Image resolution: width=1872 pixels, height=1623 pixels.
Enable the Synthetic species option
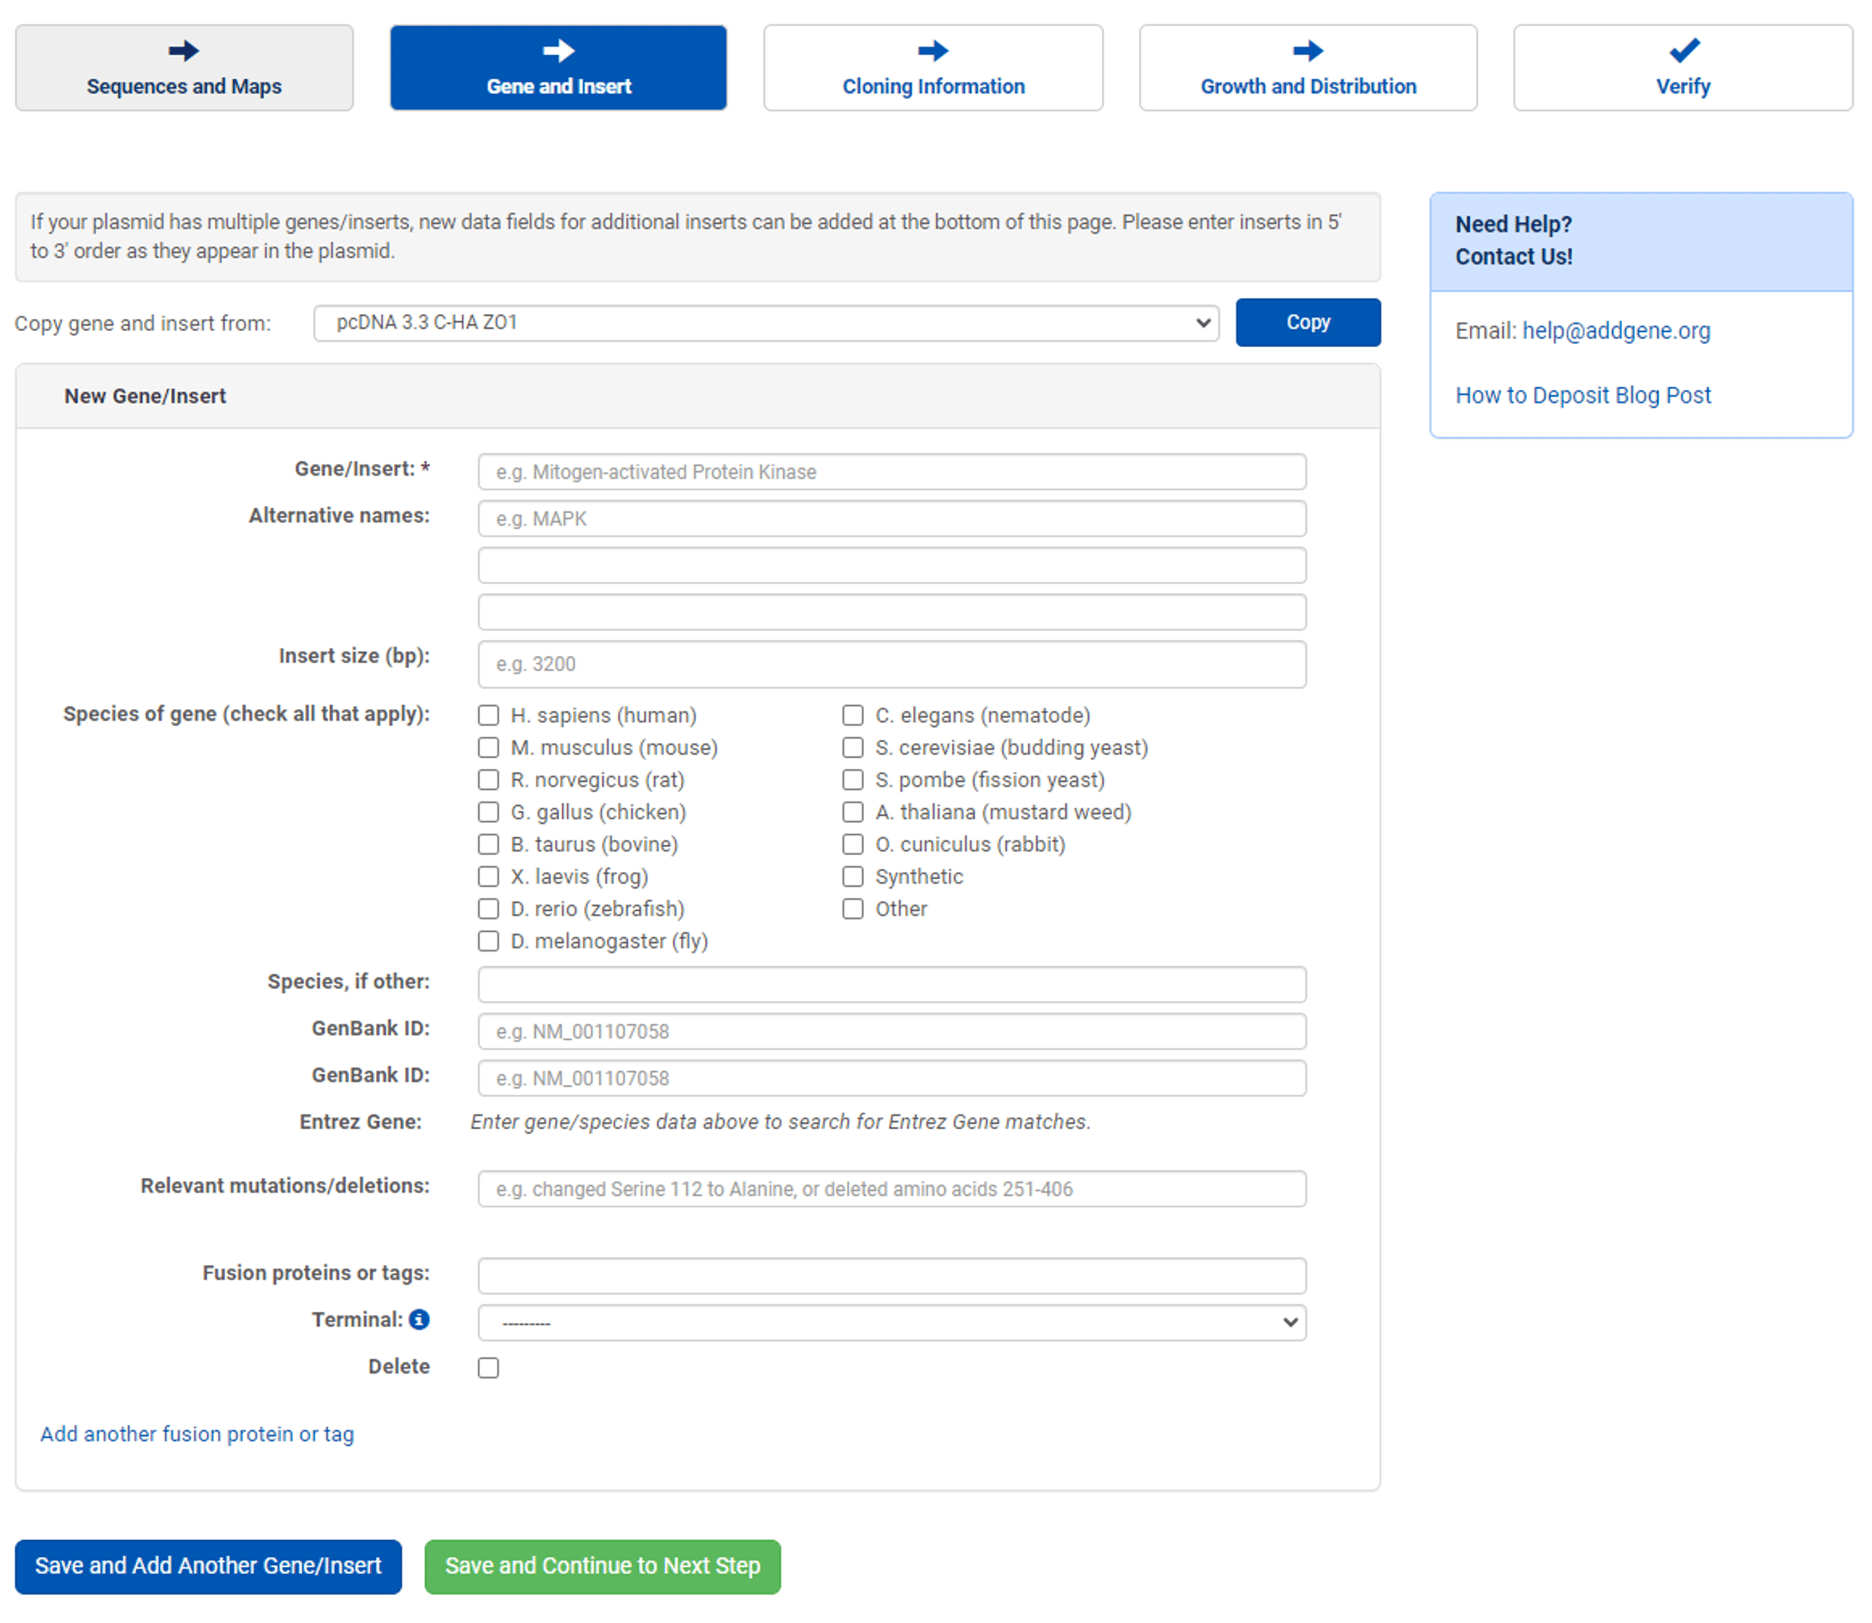click(852, 876)
